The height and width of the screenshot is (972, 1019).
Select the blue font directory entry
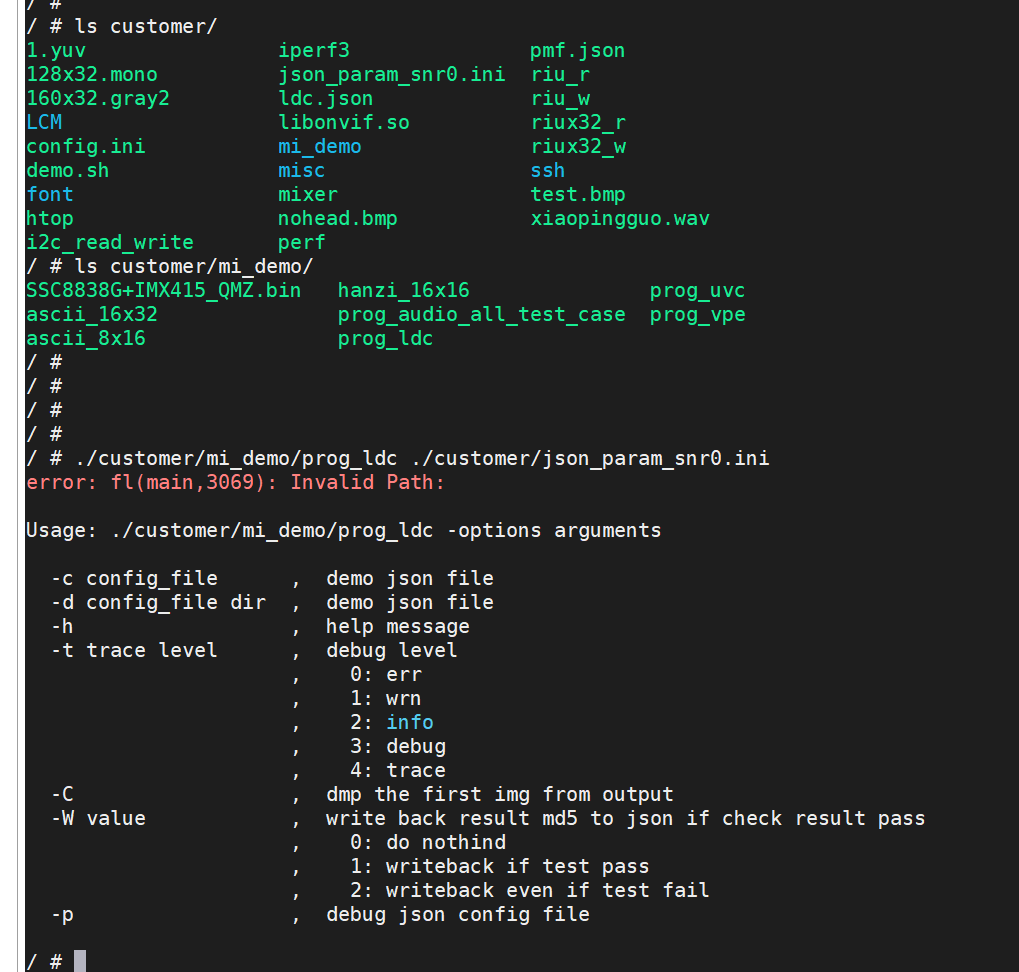tap(50, 195)
